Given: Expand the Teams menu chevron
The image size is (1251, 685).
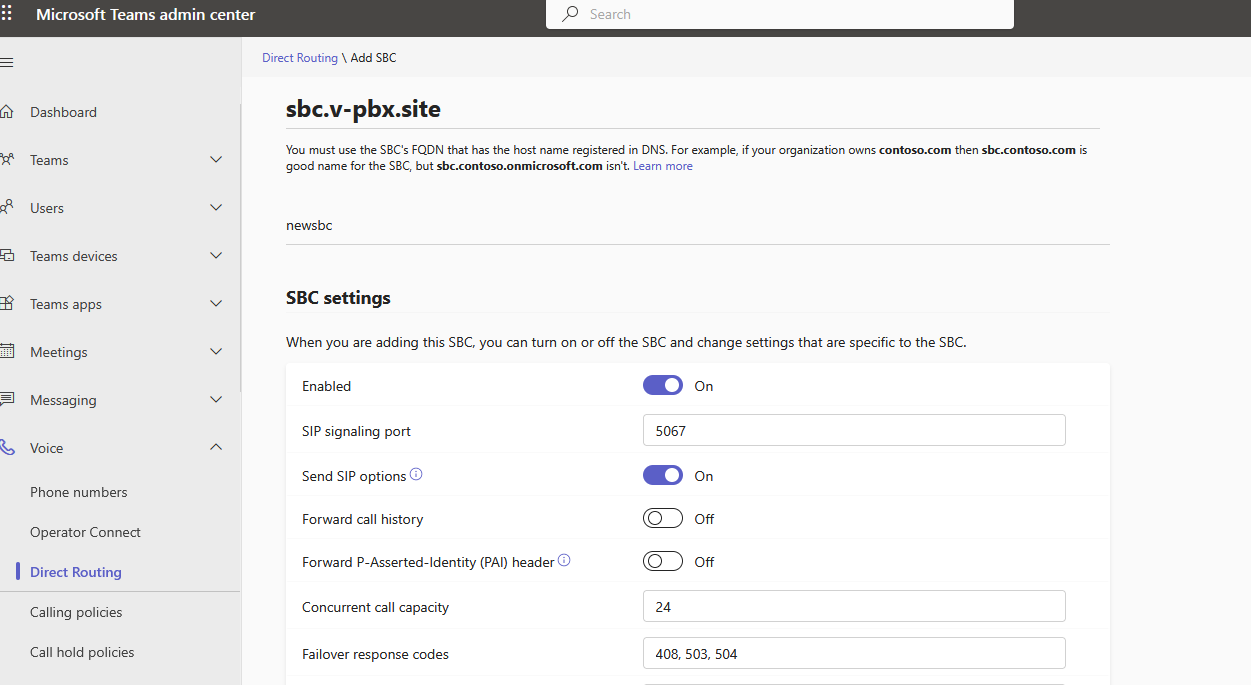Looking at the screenshot, I should (x=216, y=160).
